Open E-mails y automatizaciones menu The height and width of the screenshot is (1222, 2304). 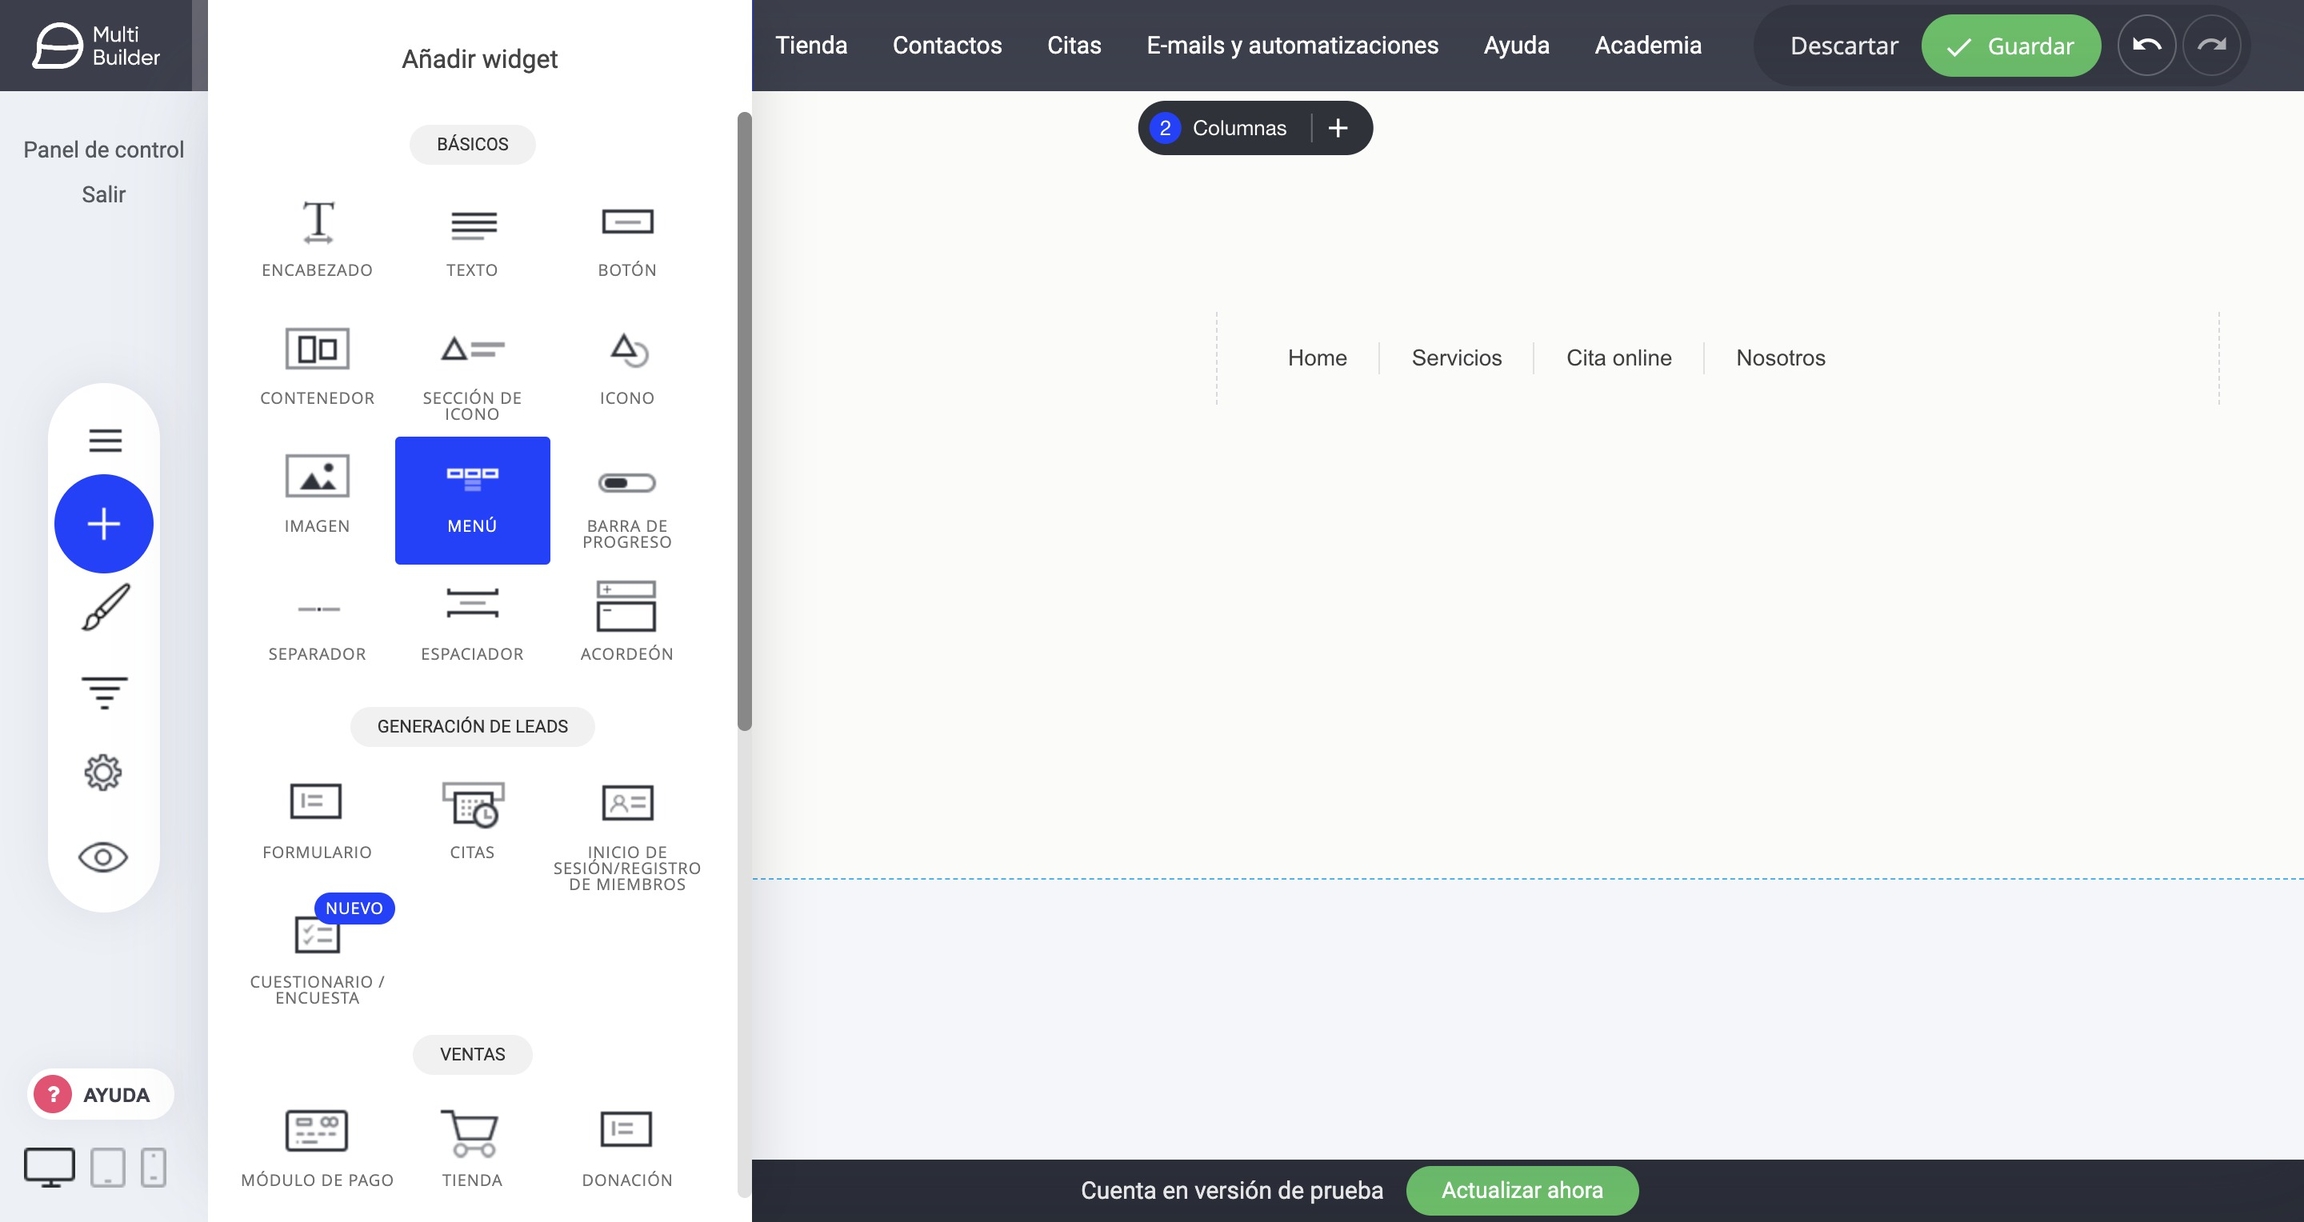coord(1292,45)
